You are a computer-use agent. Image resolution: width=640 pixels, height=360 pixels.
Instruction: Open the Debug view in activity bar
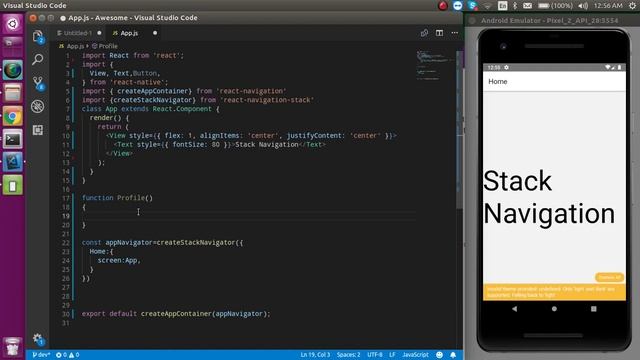tap(38, 107)
